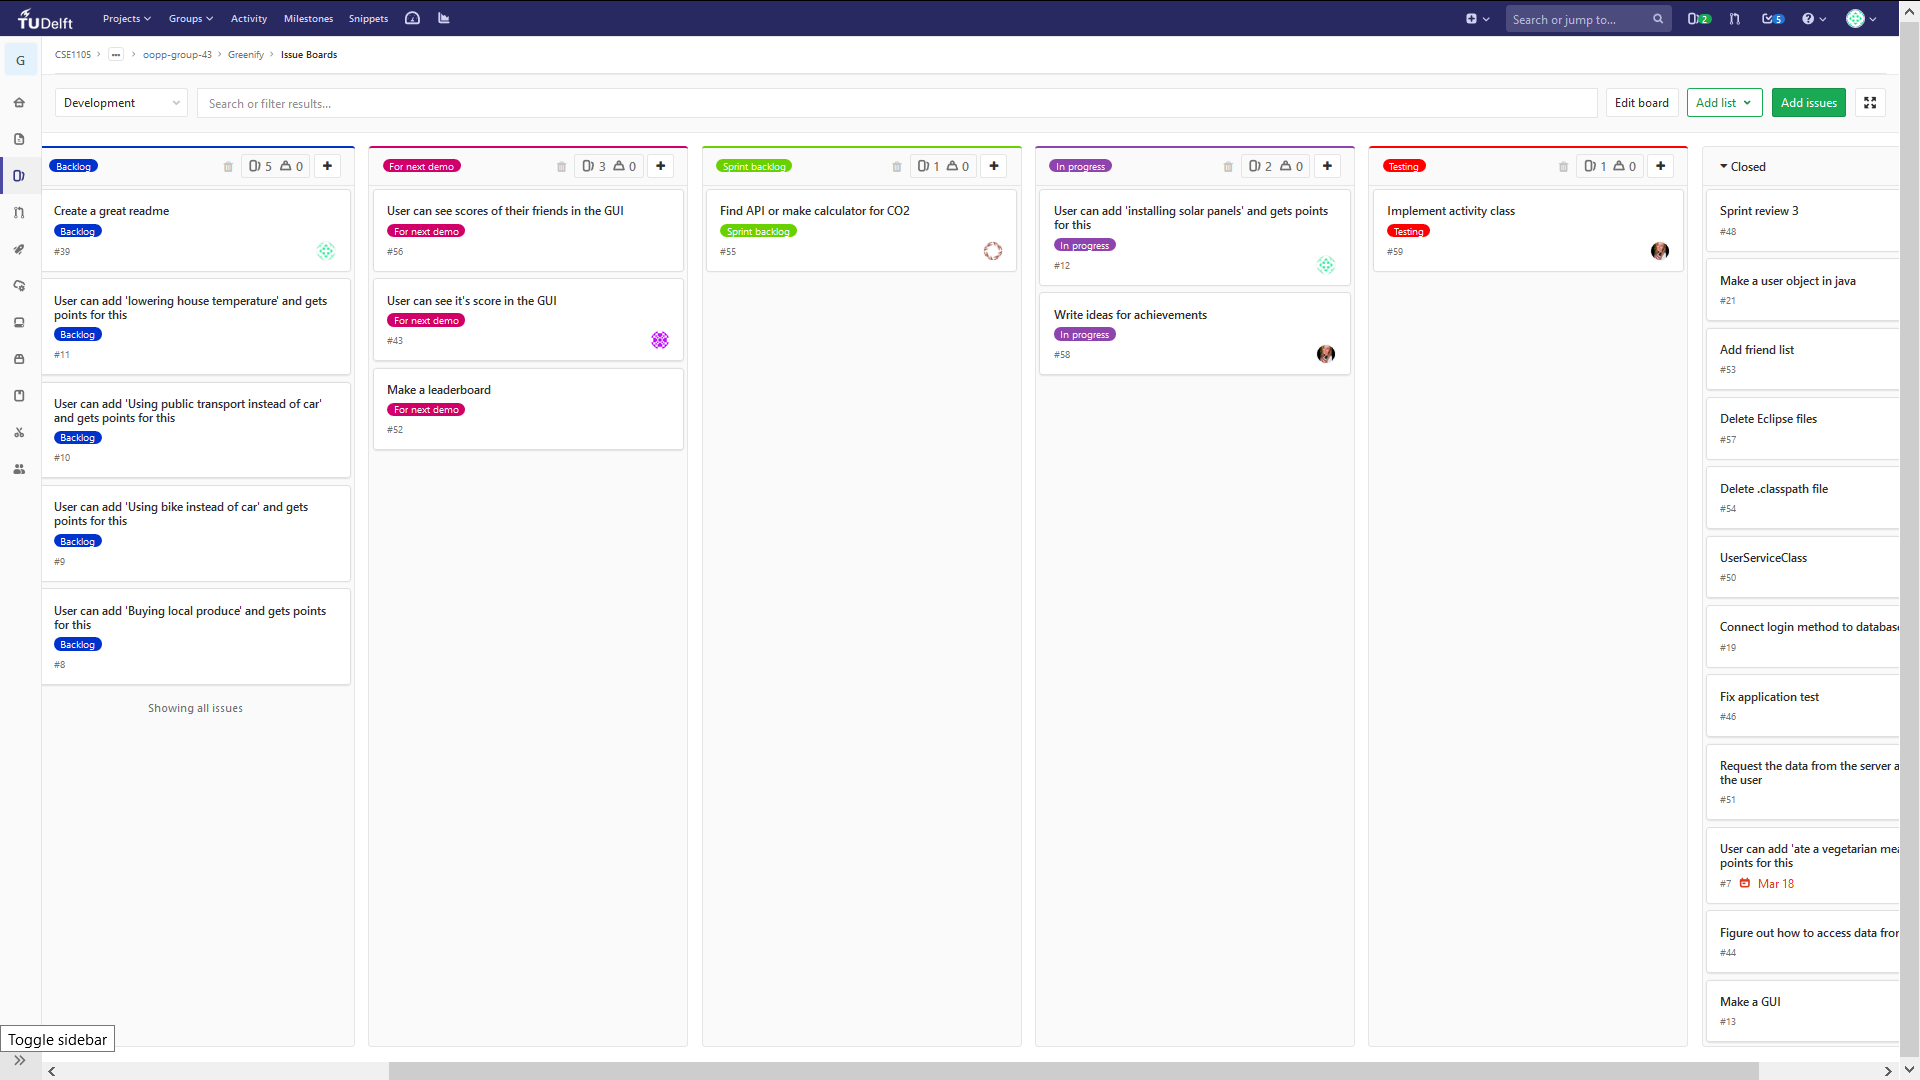Open Members icon in left sidebar
Screen dimensions: 1920x1080
(19, 469)
